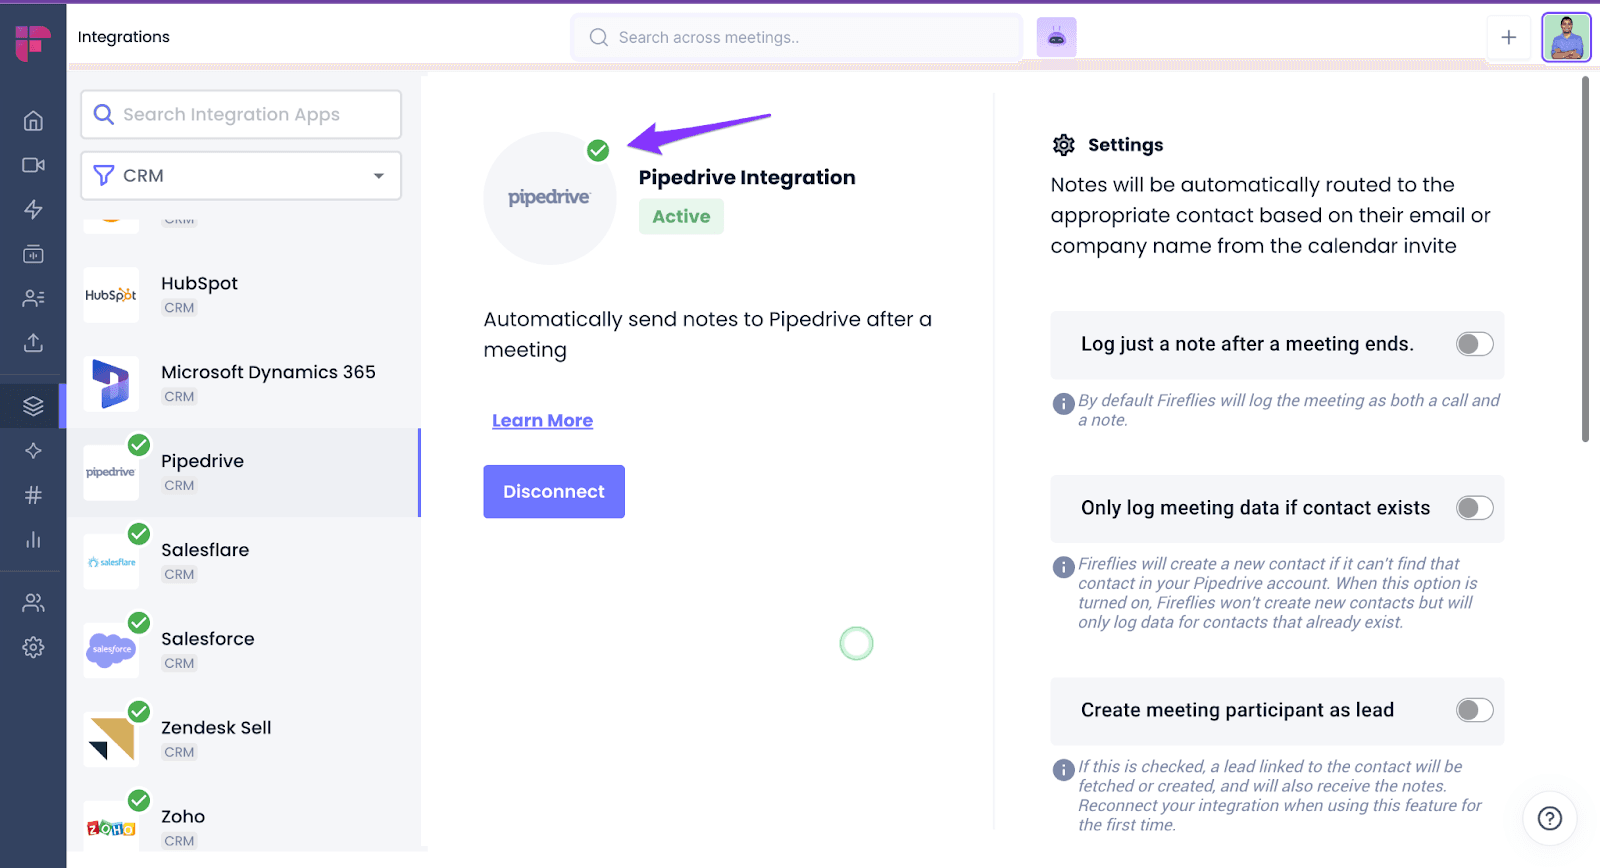Screen dimensions: 1600x868
Task: Toggle Create meeting participant as lead
Action: 1474,710
